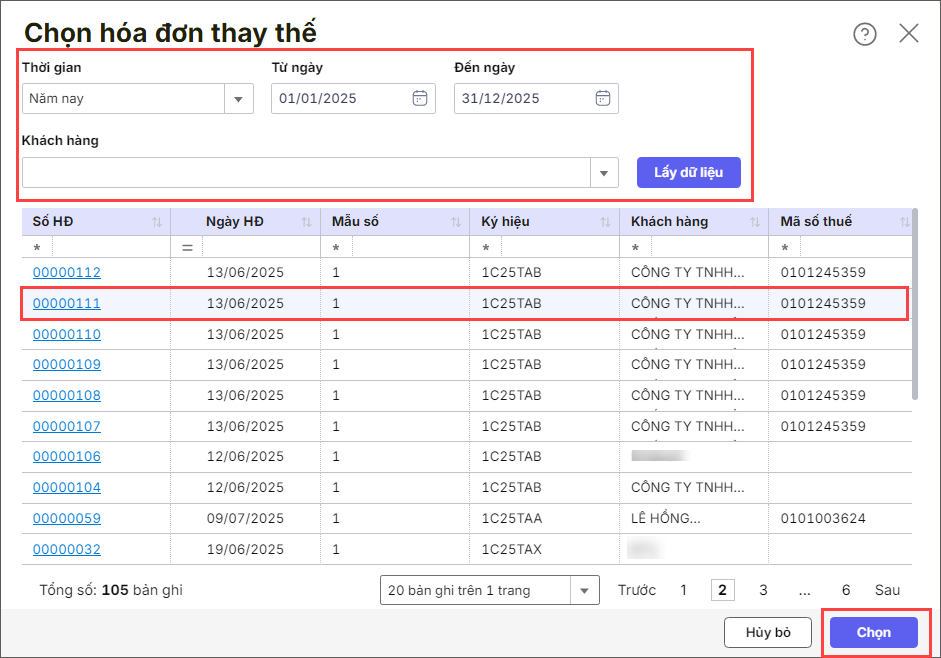Cancel with the Hủy bỏ button
Screen dimensions: 941x658
pyautogui.click(x=768, y=632)
